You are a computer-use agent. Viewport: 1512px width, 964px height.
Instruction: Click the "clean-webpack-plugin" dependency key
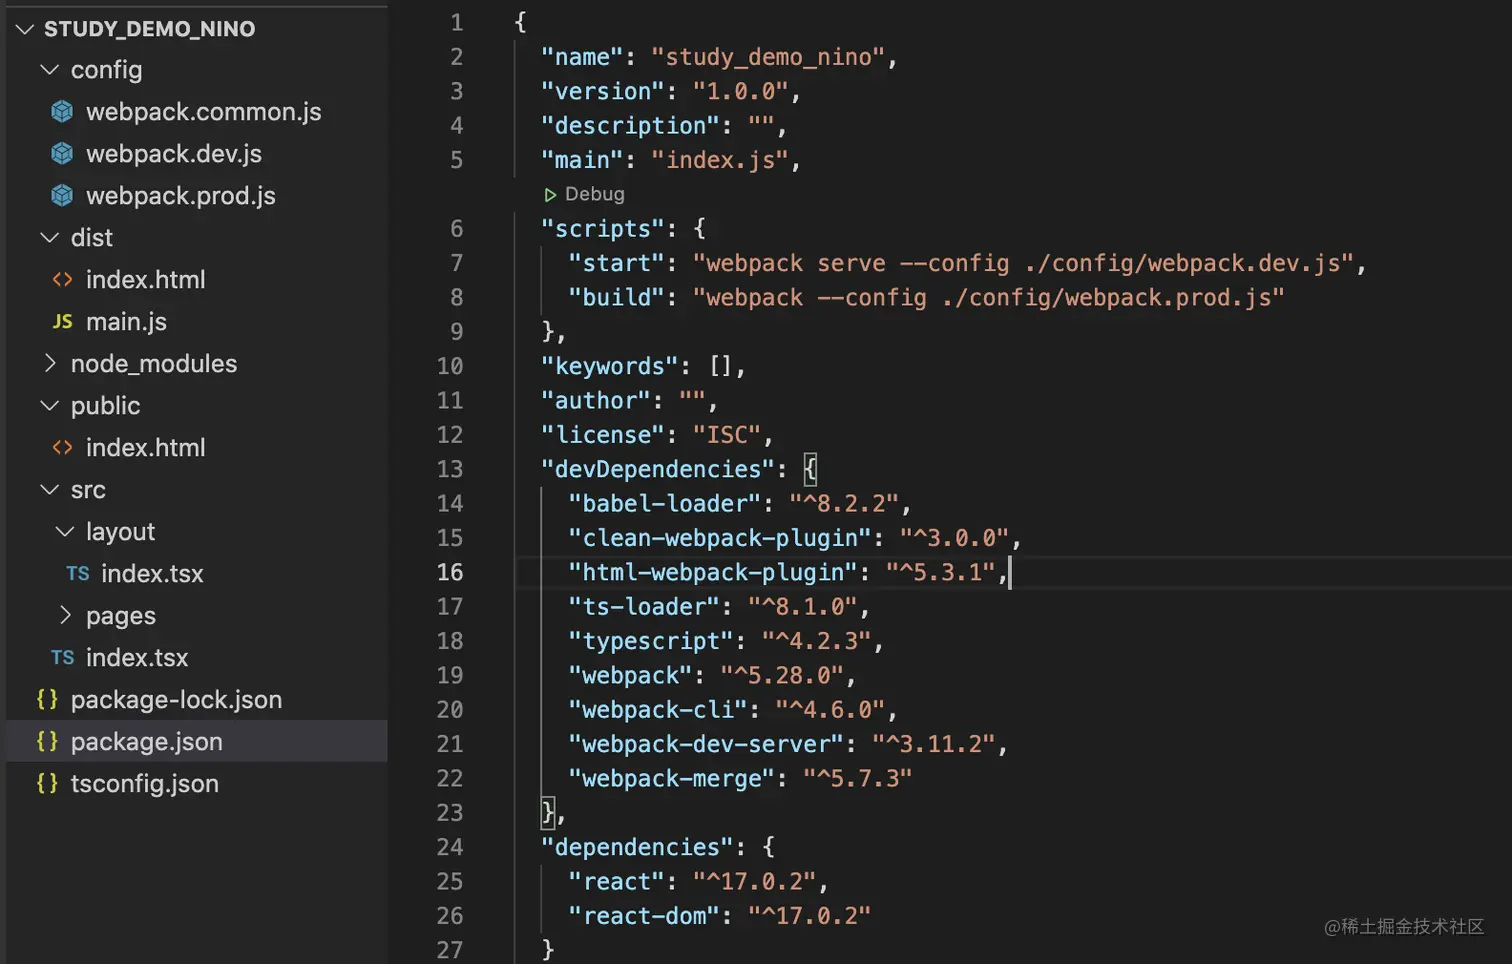[720, 538]
